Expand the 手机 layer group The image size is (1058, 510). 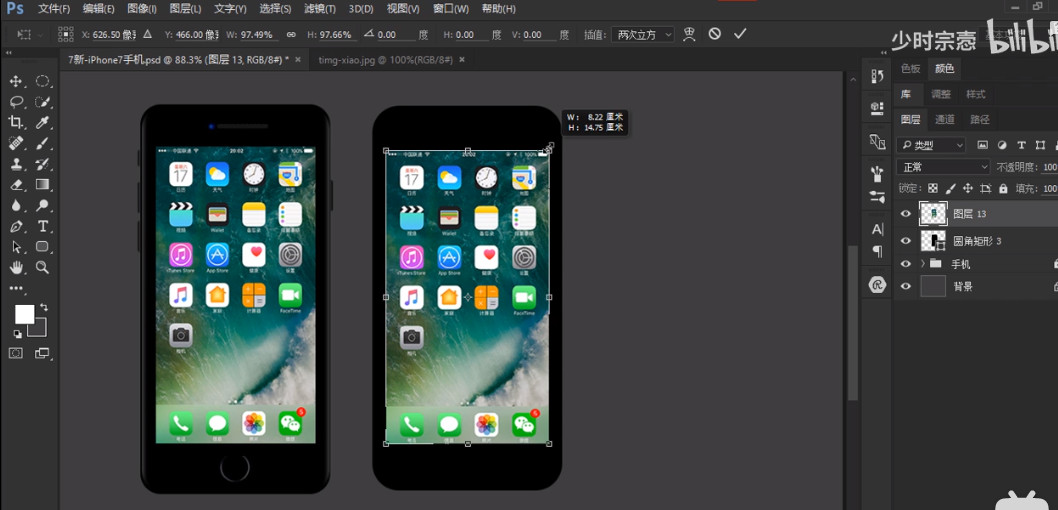[922, 264]
